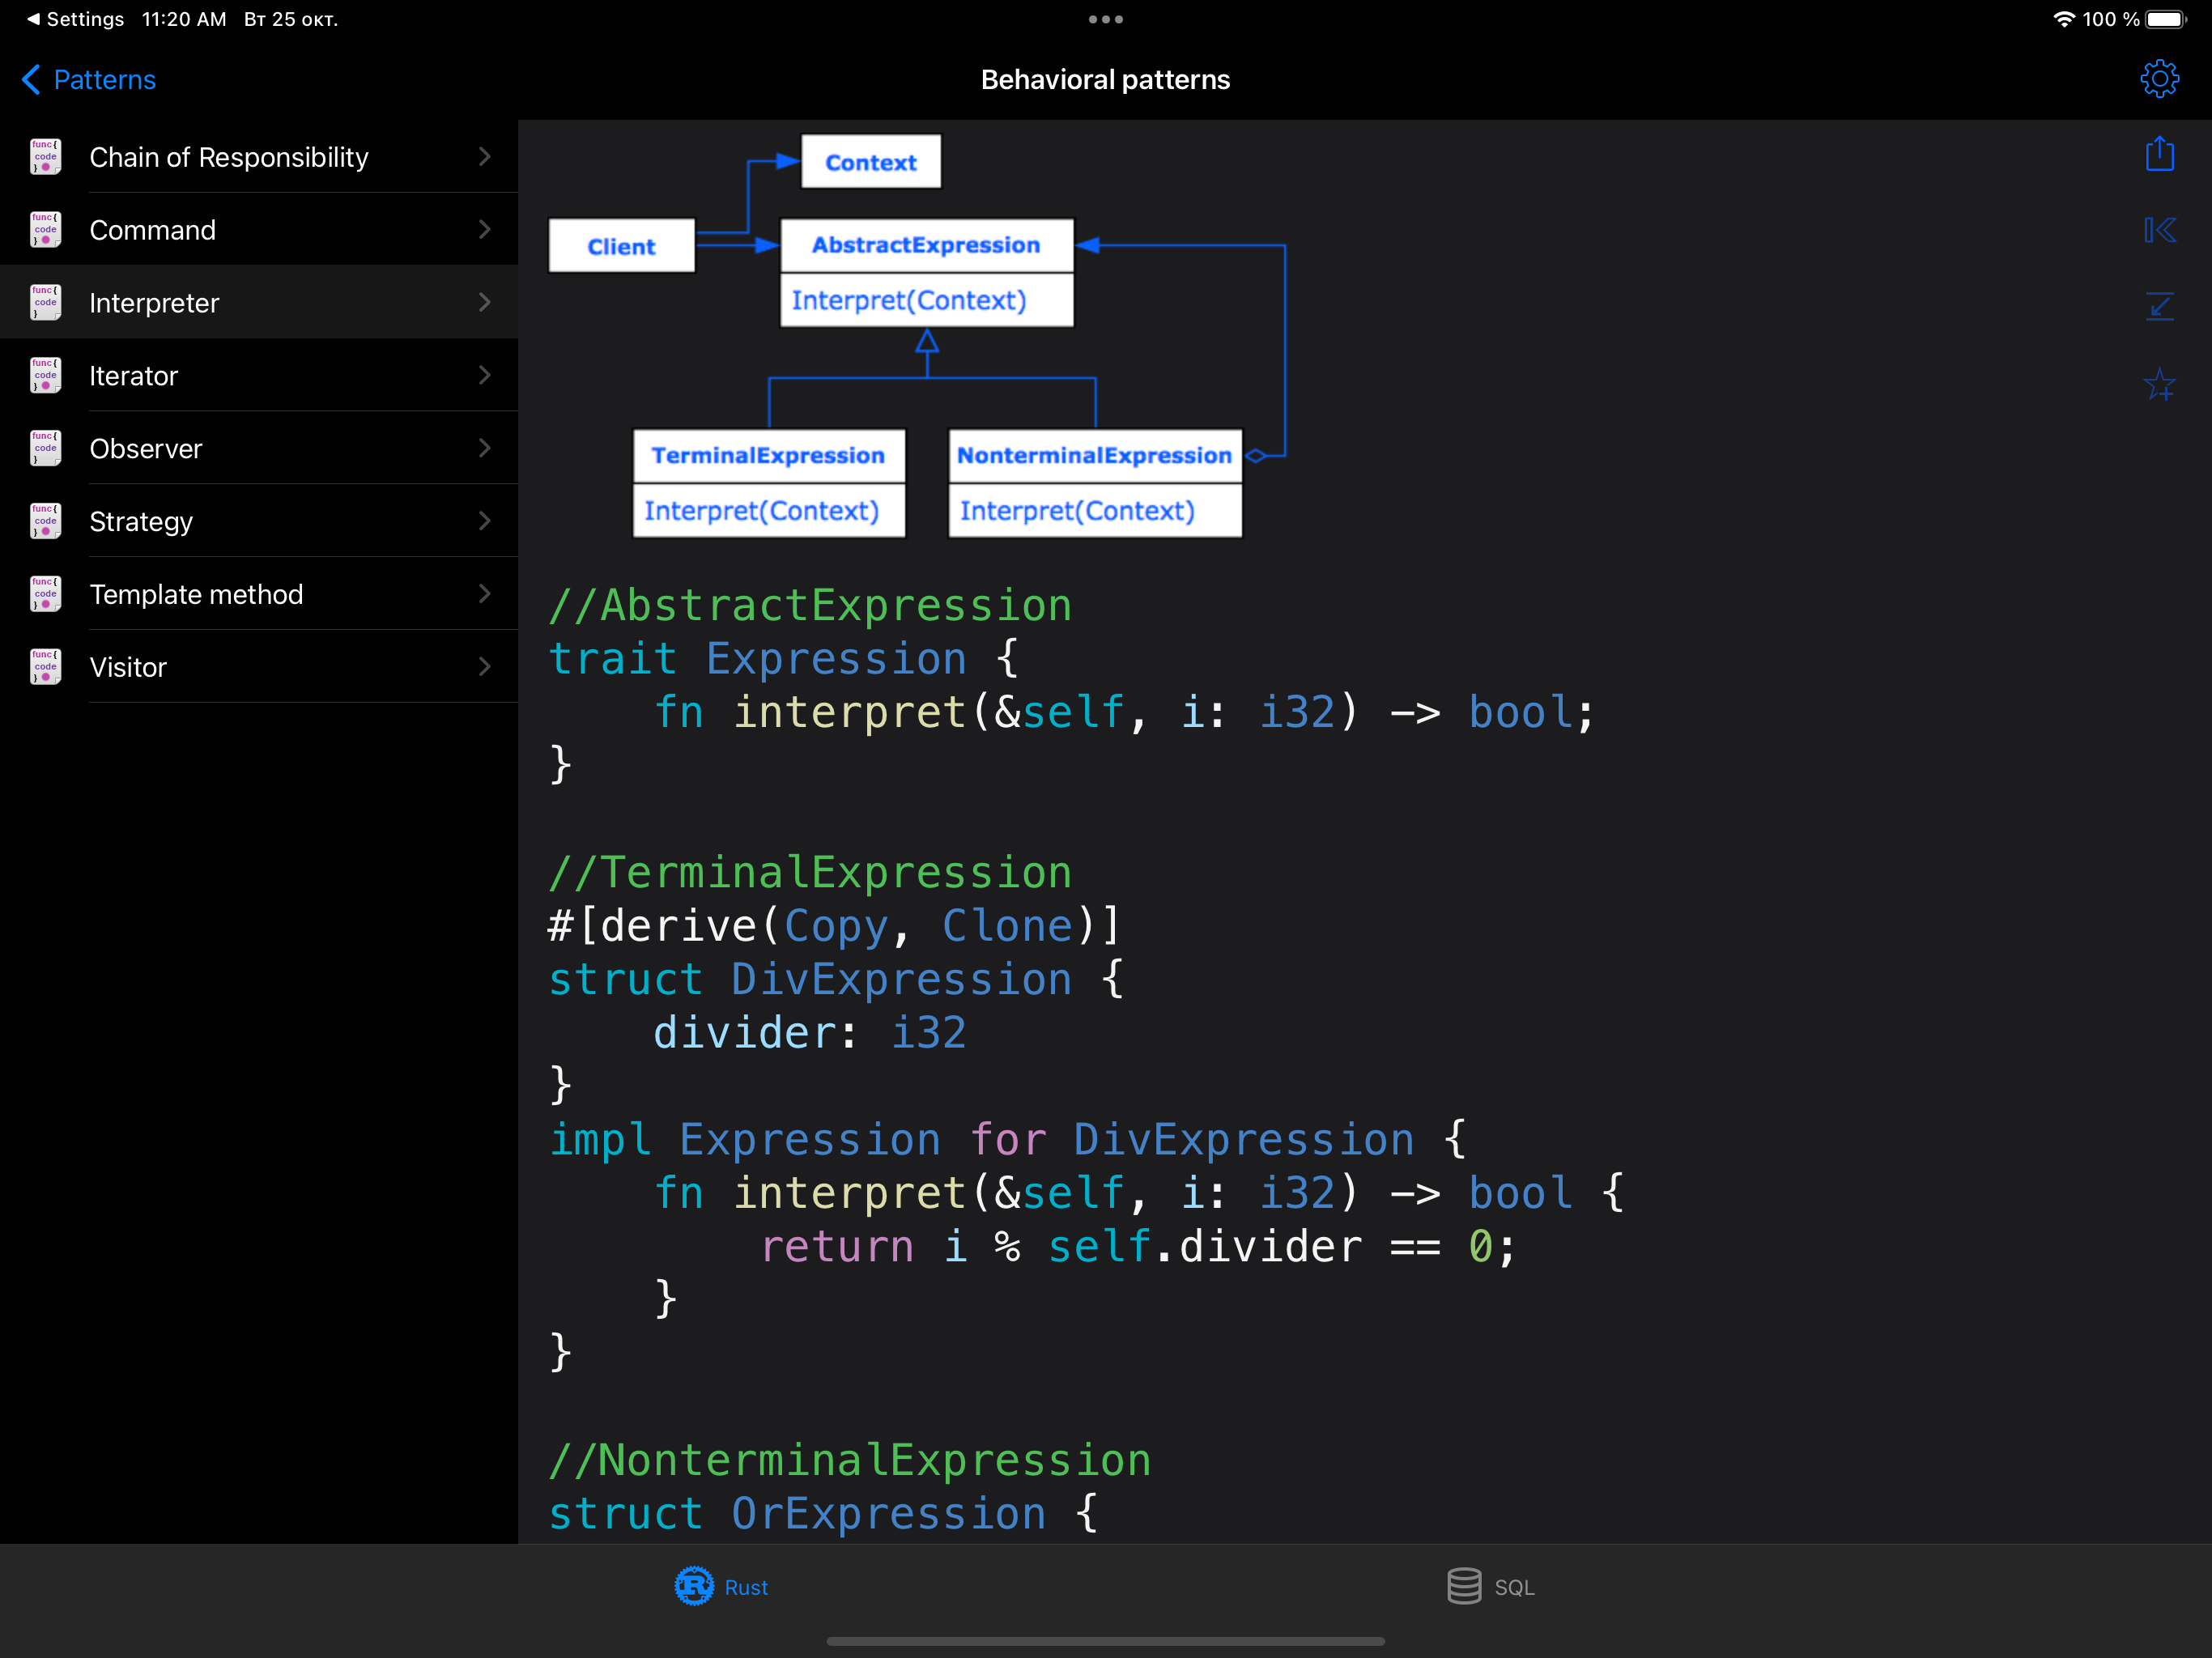Tap the Strategy code icon
The image size is (2212, 1658).
click(x=45, y=522)
